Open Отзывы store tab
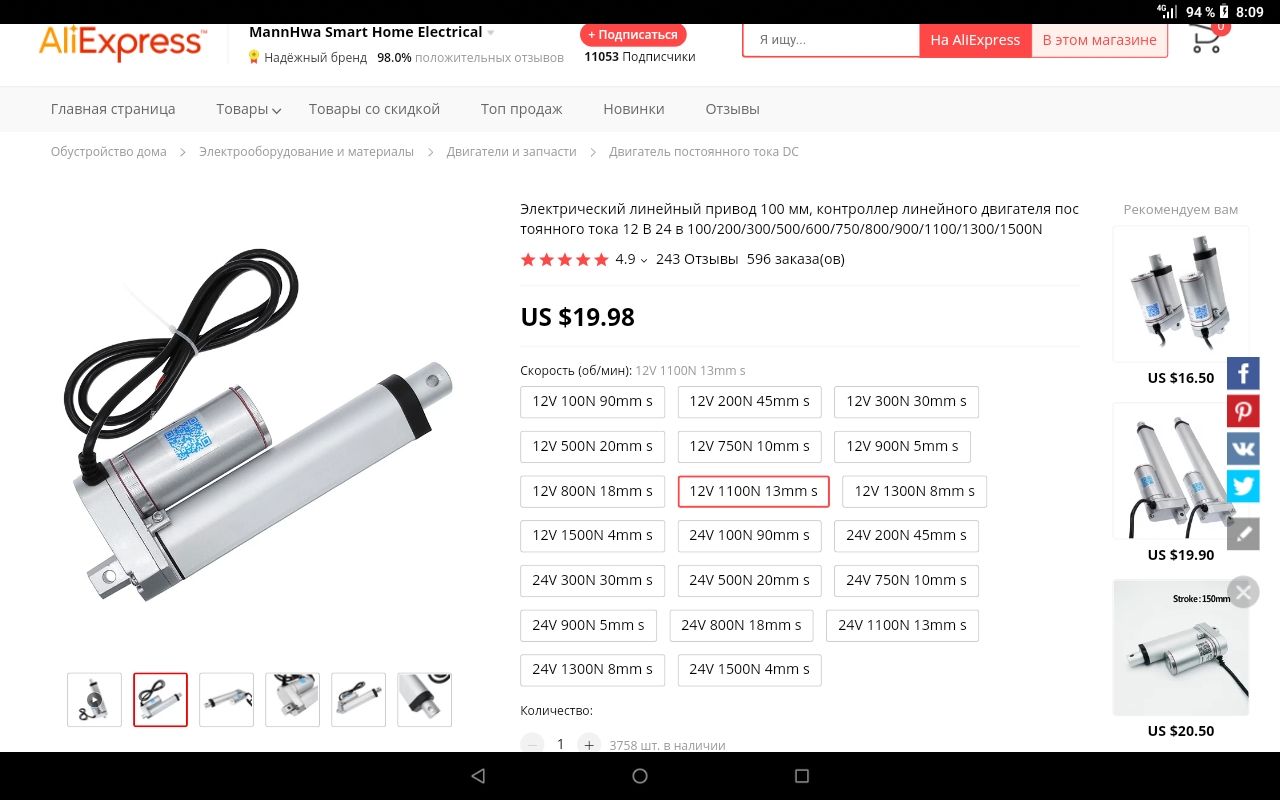 pos(732,109)
